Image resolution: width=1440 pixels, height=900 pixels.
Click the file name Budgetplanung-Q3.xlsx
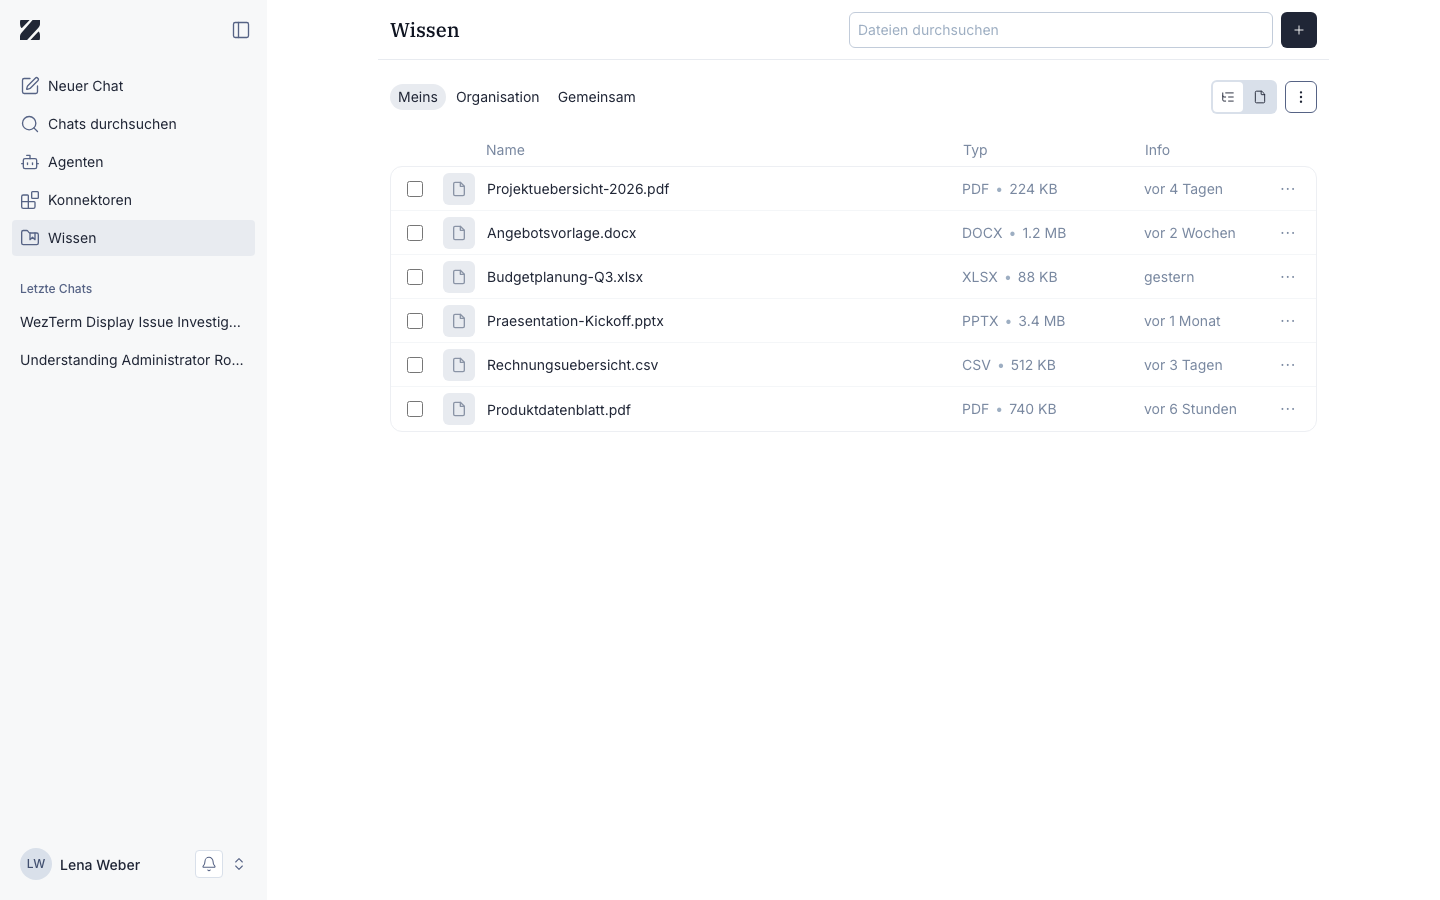565,277
